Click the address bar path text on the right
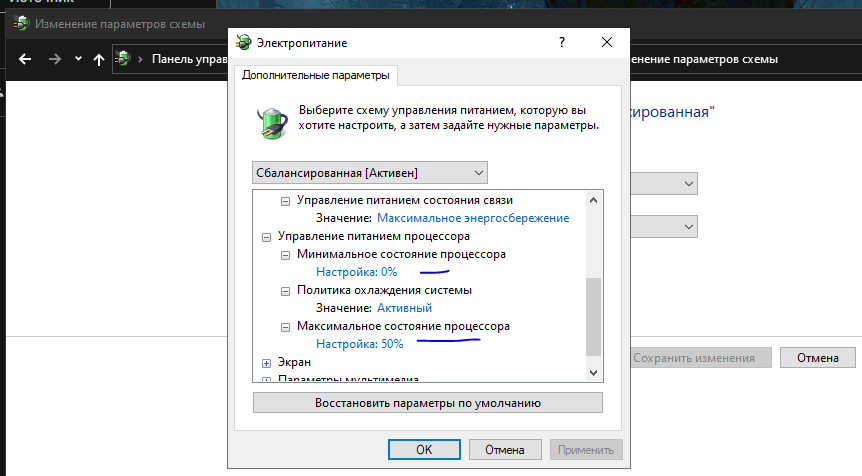Image resolution: width=862 pixels, height=476 pixels. 704,59
